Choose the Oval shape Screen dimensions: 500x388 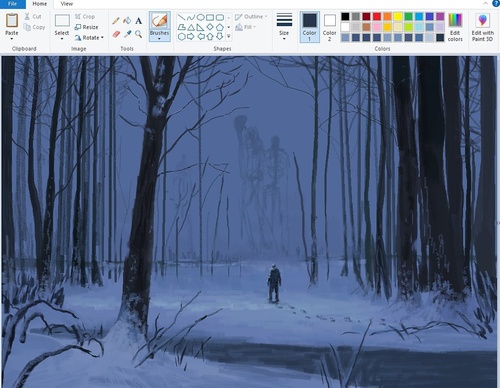[200, 17]
